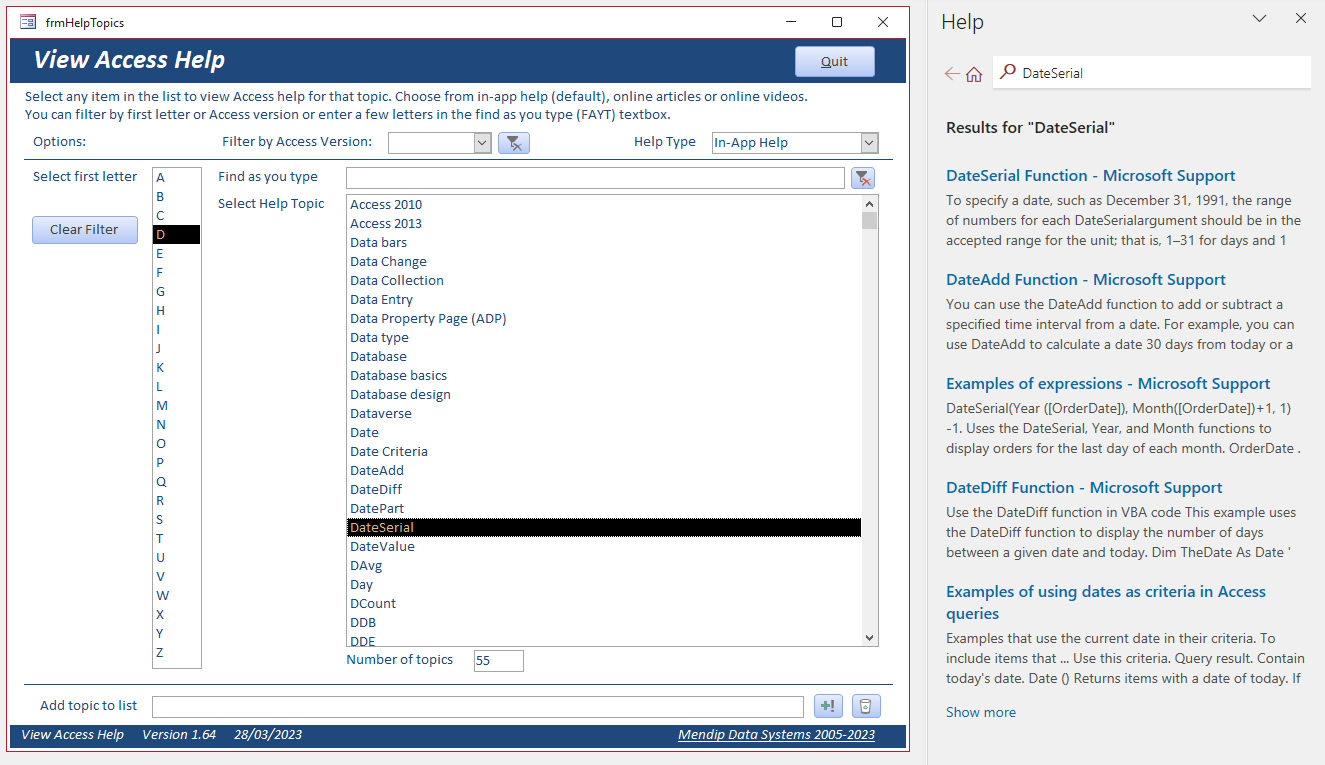Viewport: 1325px width, 765px height.
Task: Select the Access 2010 help topic
Action: tap(604, 205)
